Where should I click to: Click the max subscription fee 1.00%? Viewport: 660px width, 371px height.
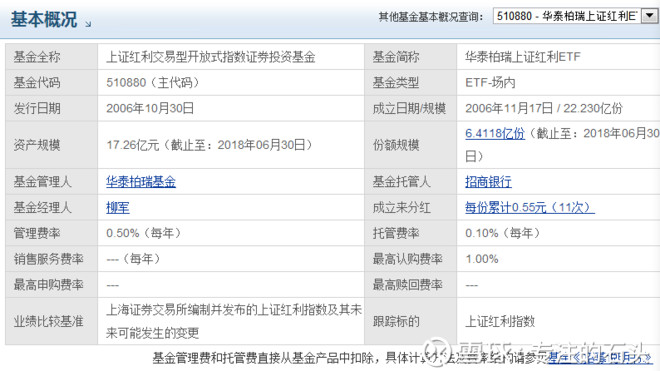tap(482, 259)
